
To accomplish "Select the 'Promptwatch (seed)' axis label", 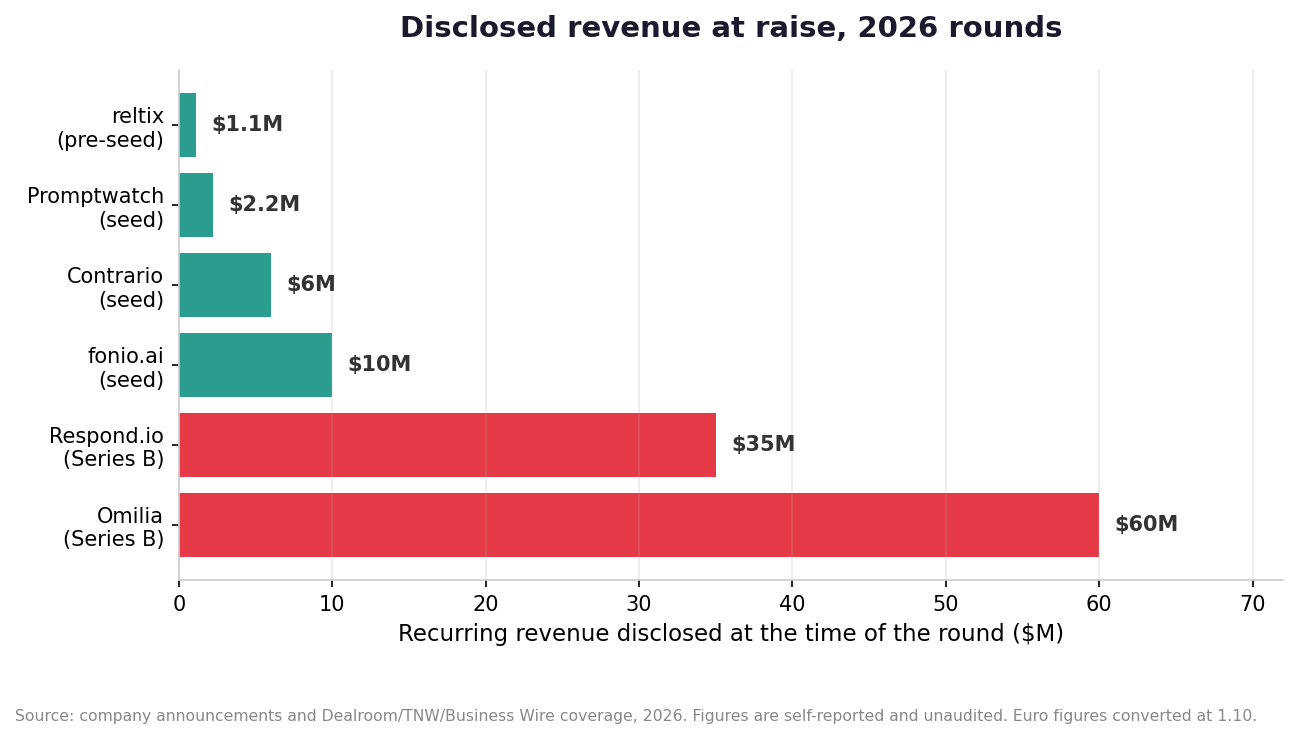I will pyautogui.click(x=96, y=208).
